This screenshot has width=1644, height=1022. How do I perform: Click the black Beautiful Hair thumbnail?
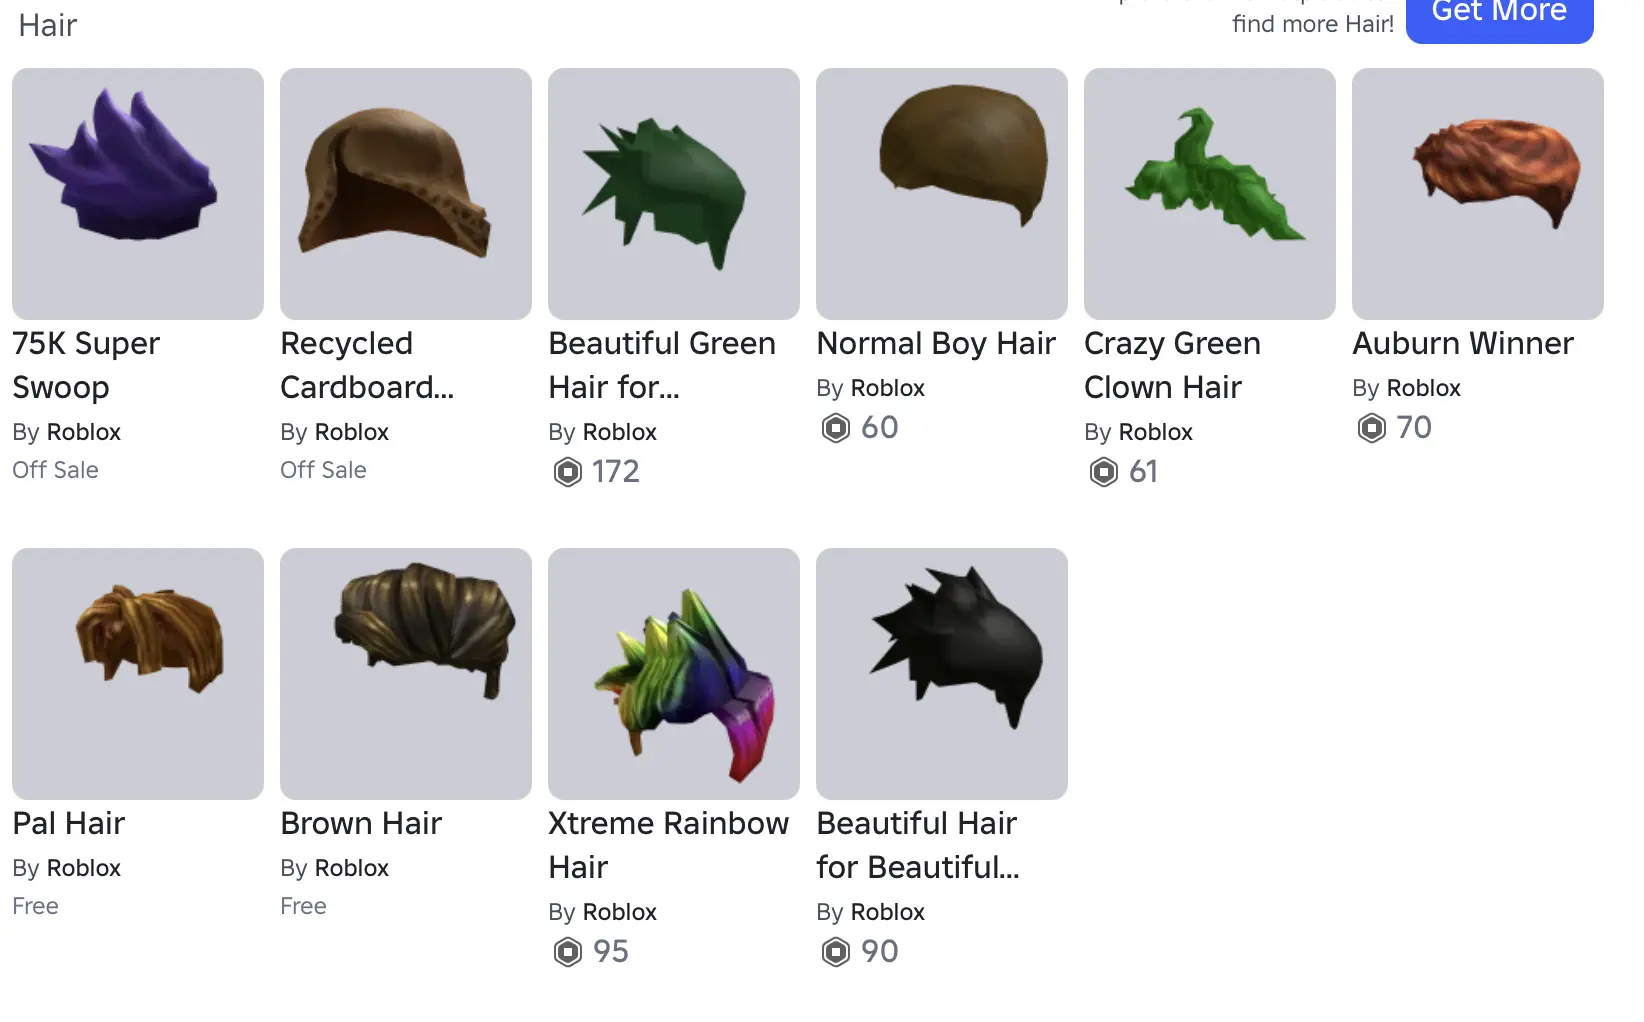tap(942, 674)
